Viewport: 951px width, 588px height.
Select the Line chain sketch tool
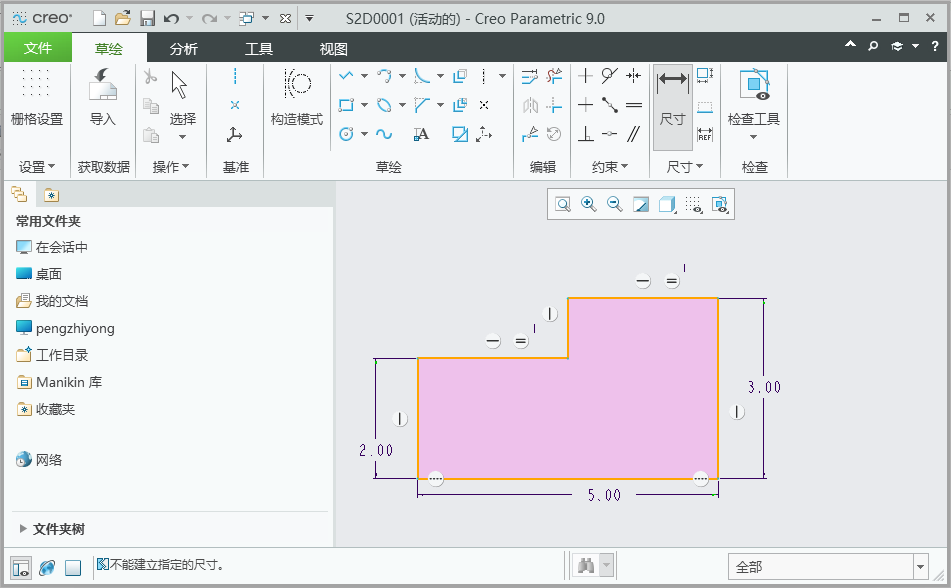pyautogui.click(x=346, y=76)
